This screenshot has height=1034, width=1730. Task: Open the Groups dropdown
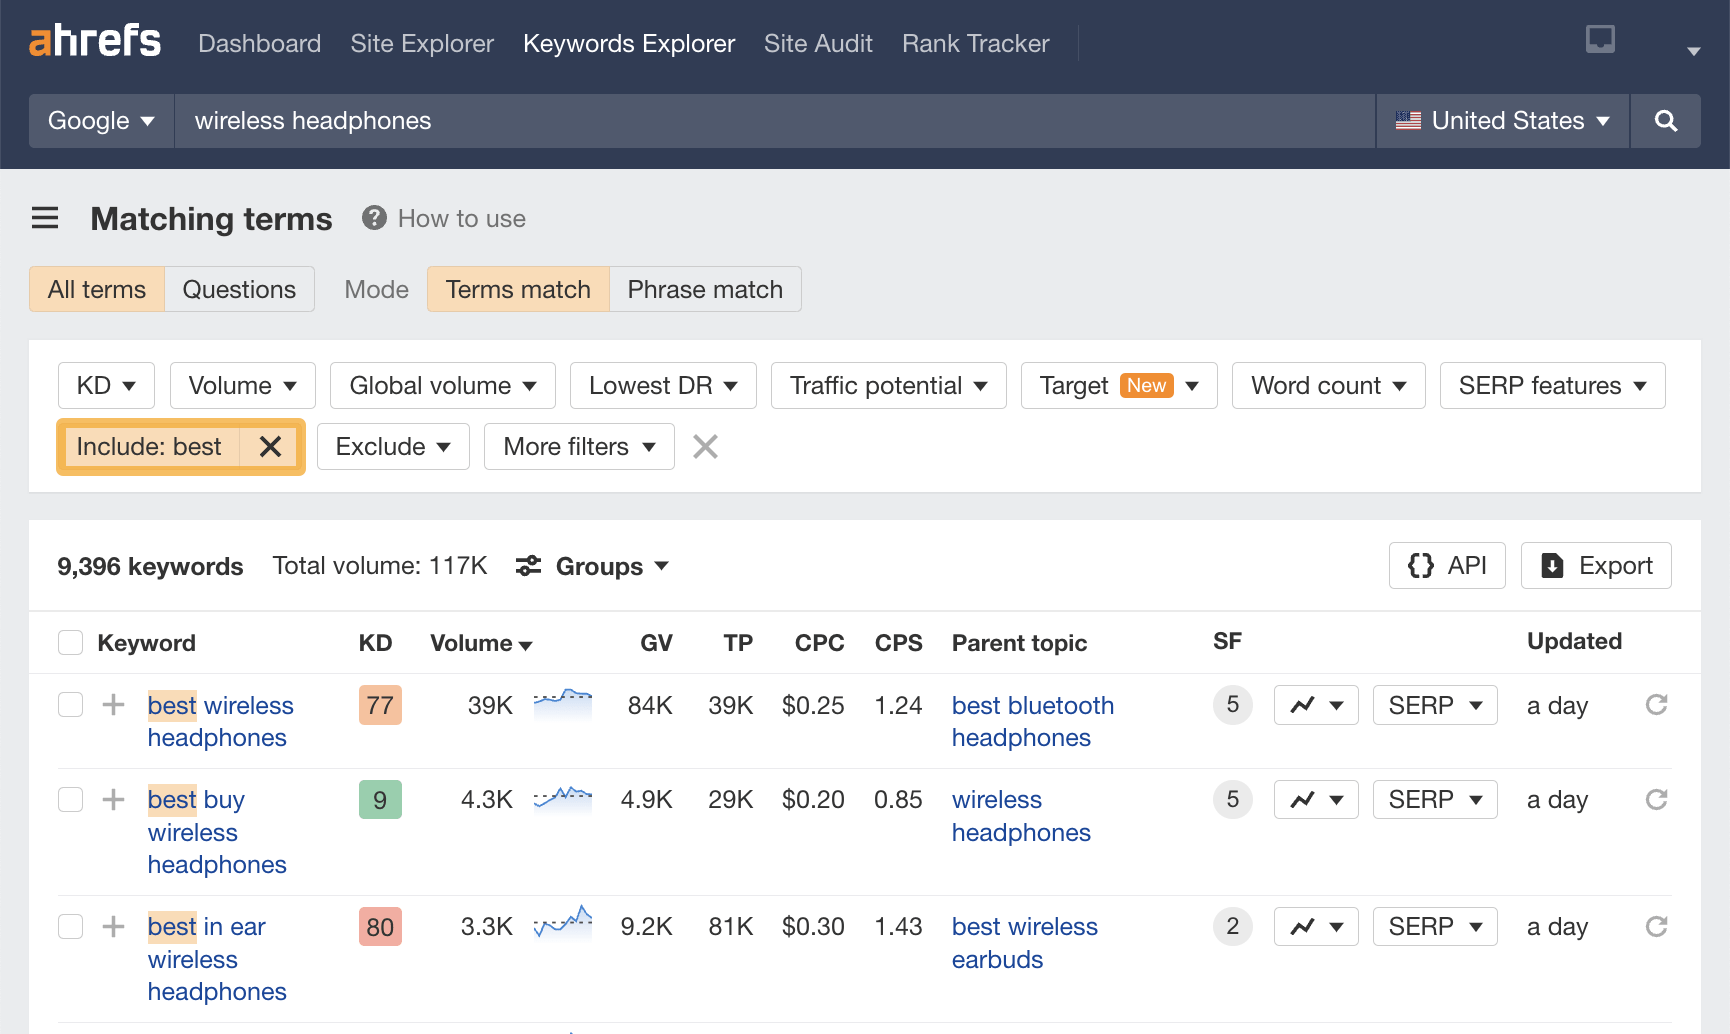pyautogui.click(x=597, y=566)
